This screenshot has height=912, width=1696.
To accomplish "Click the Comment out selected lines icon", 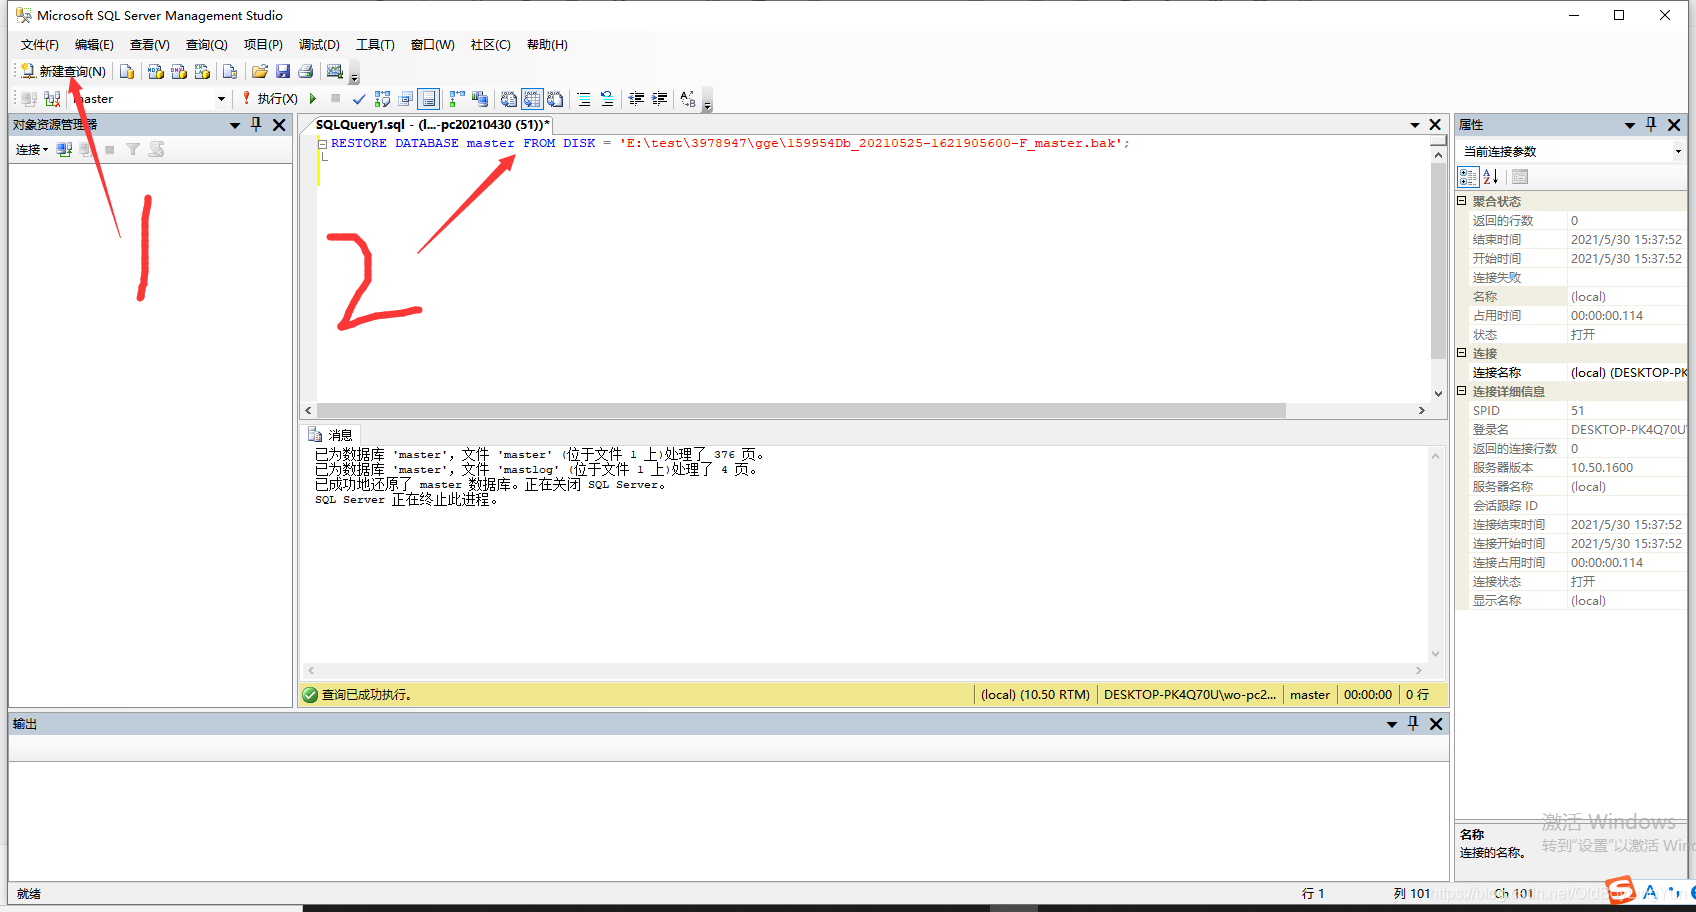I will click(584, 99).
